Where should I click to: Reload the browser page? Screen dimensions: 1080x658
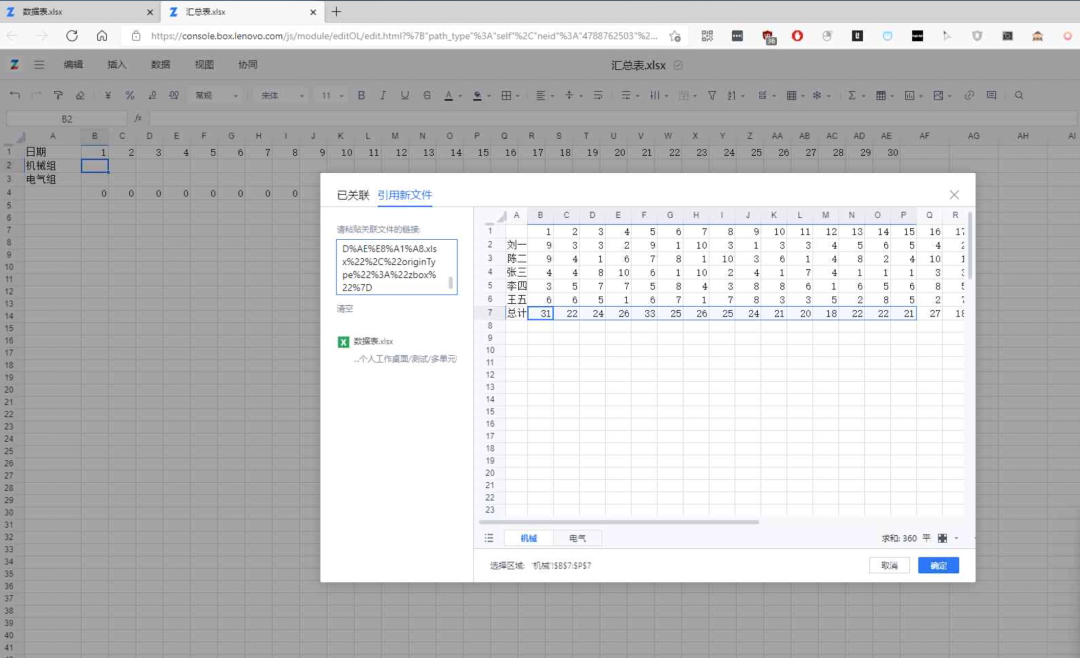(72, 36)
